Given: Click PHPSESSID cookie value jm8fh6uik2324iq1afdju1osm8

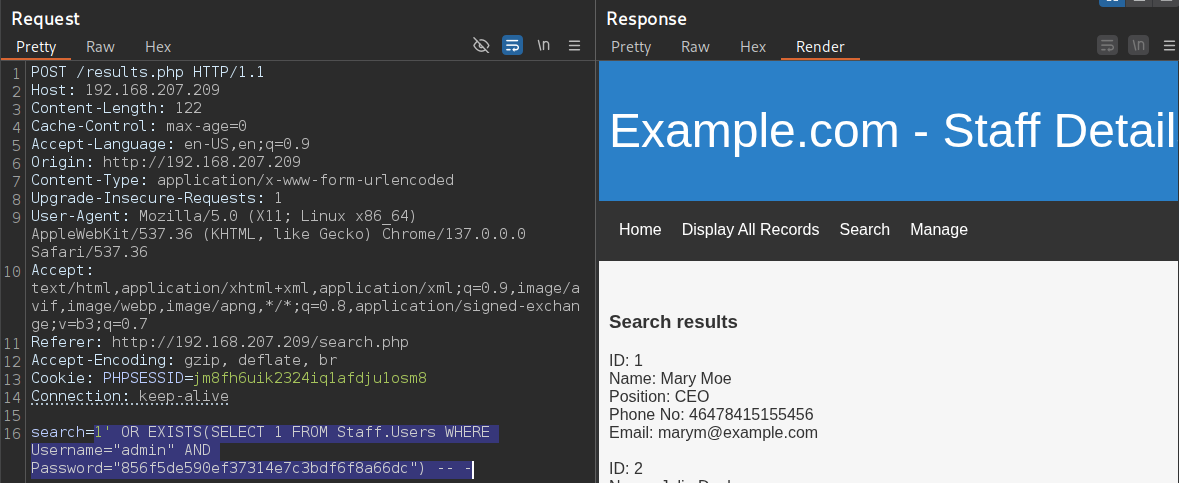Looking at the screenshot, I should tap(309, 378).
